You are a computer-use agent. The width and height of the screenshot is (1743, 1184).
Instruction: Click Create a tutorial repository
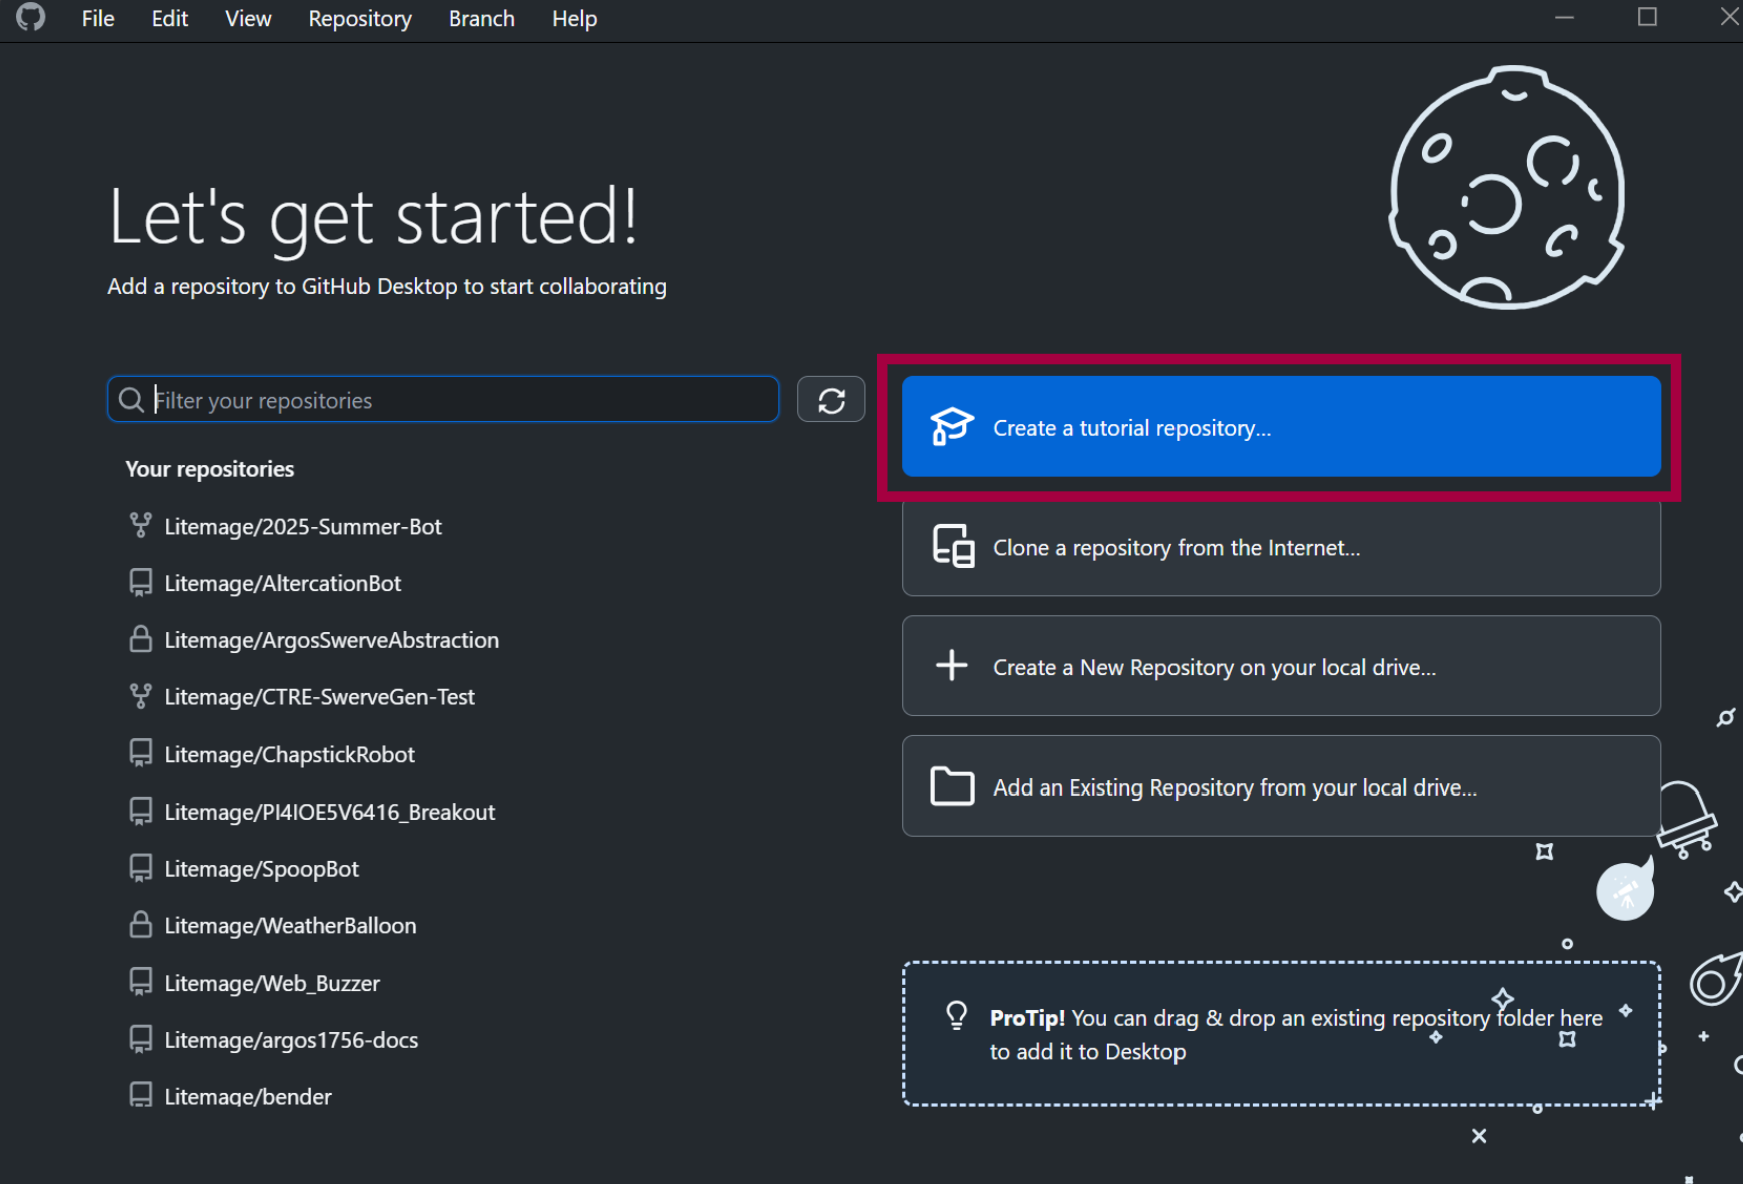coord(1280,427)
